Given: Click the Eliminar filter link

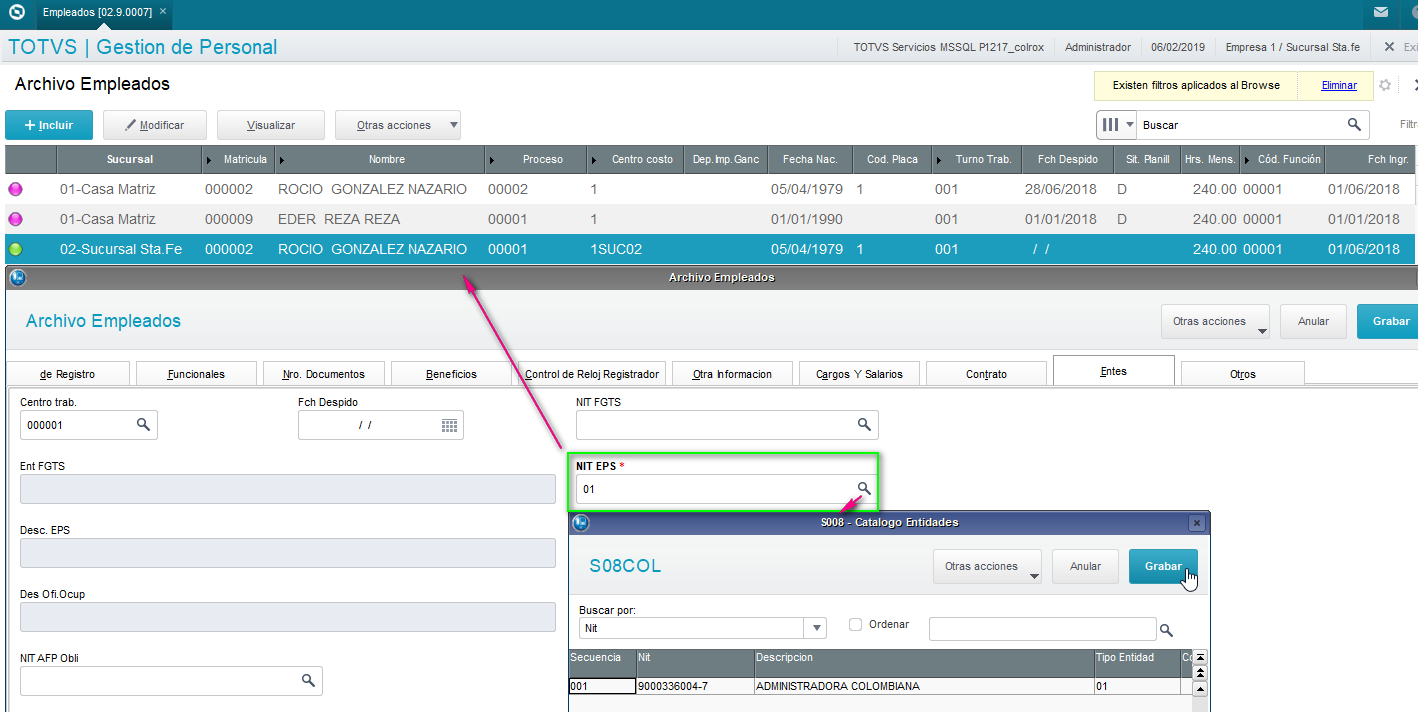Looking at the screenshot, I should (x=1339, y=85).
